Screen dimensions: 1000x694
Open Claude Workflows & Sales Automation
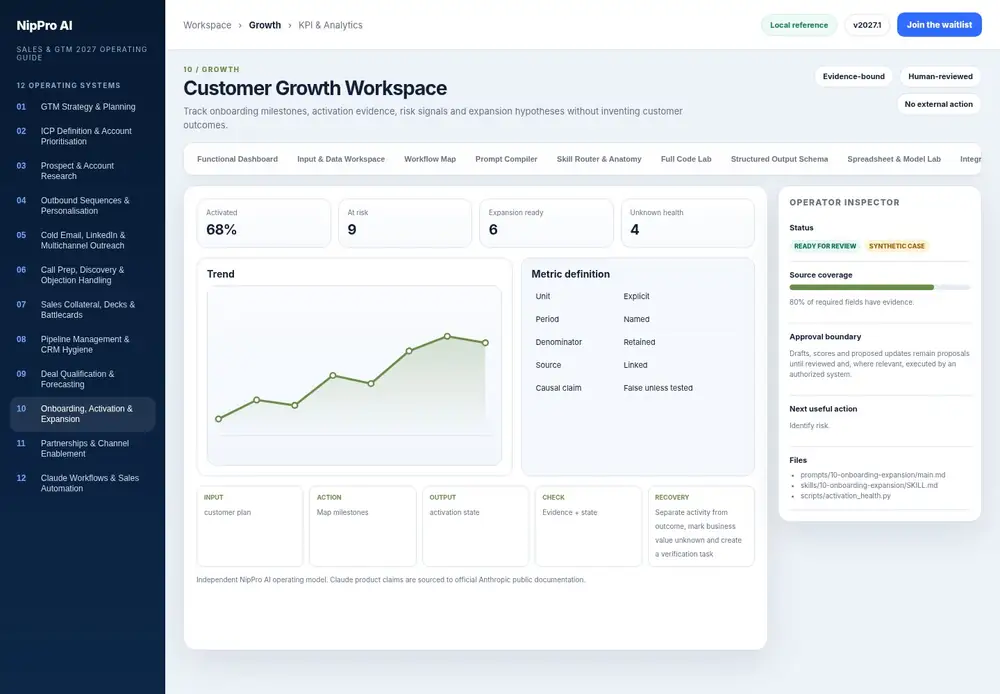[82, 483]
